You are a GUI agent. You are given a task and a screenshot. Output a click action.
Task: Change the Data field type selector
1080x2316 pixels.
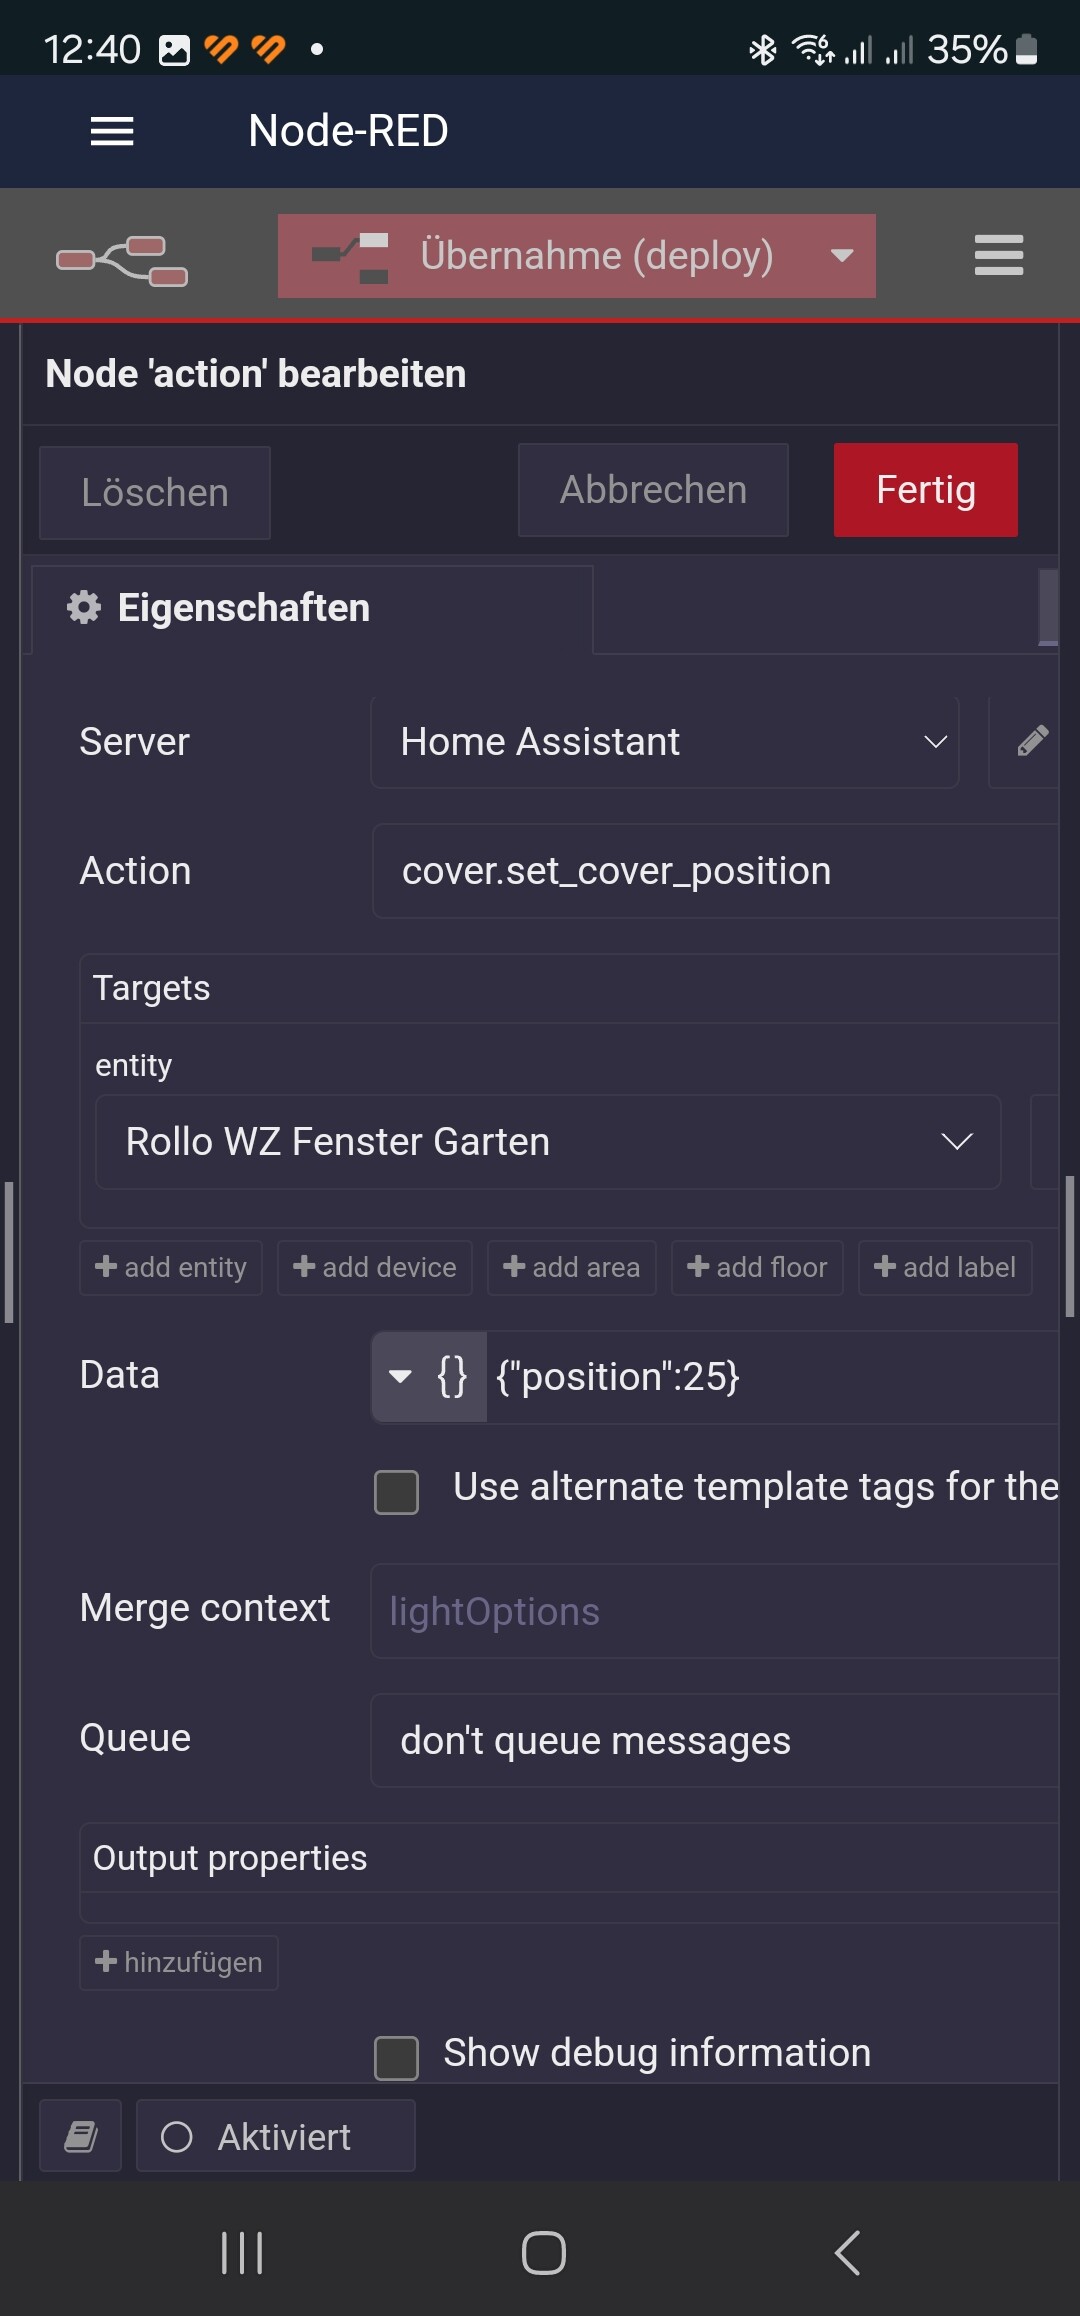[429, 1377]
